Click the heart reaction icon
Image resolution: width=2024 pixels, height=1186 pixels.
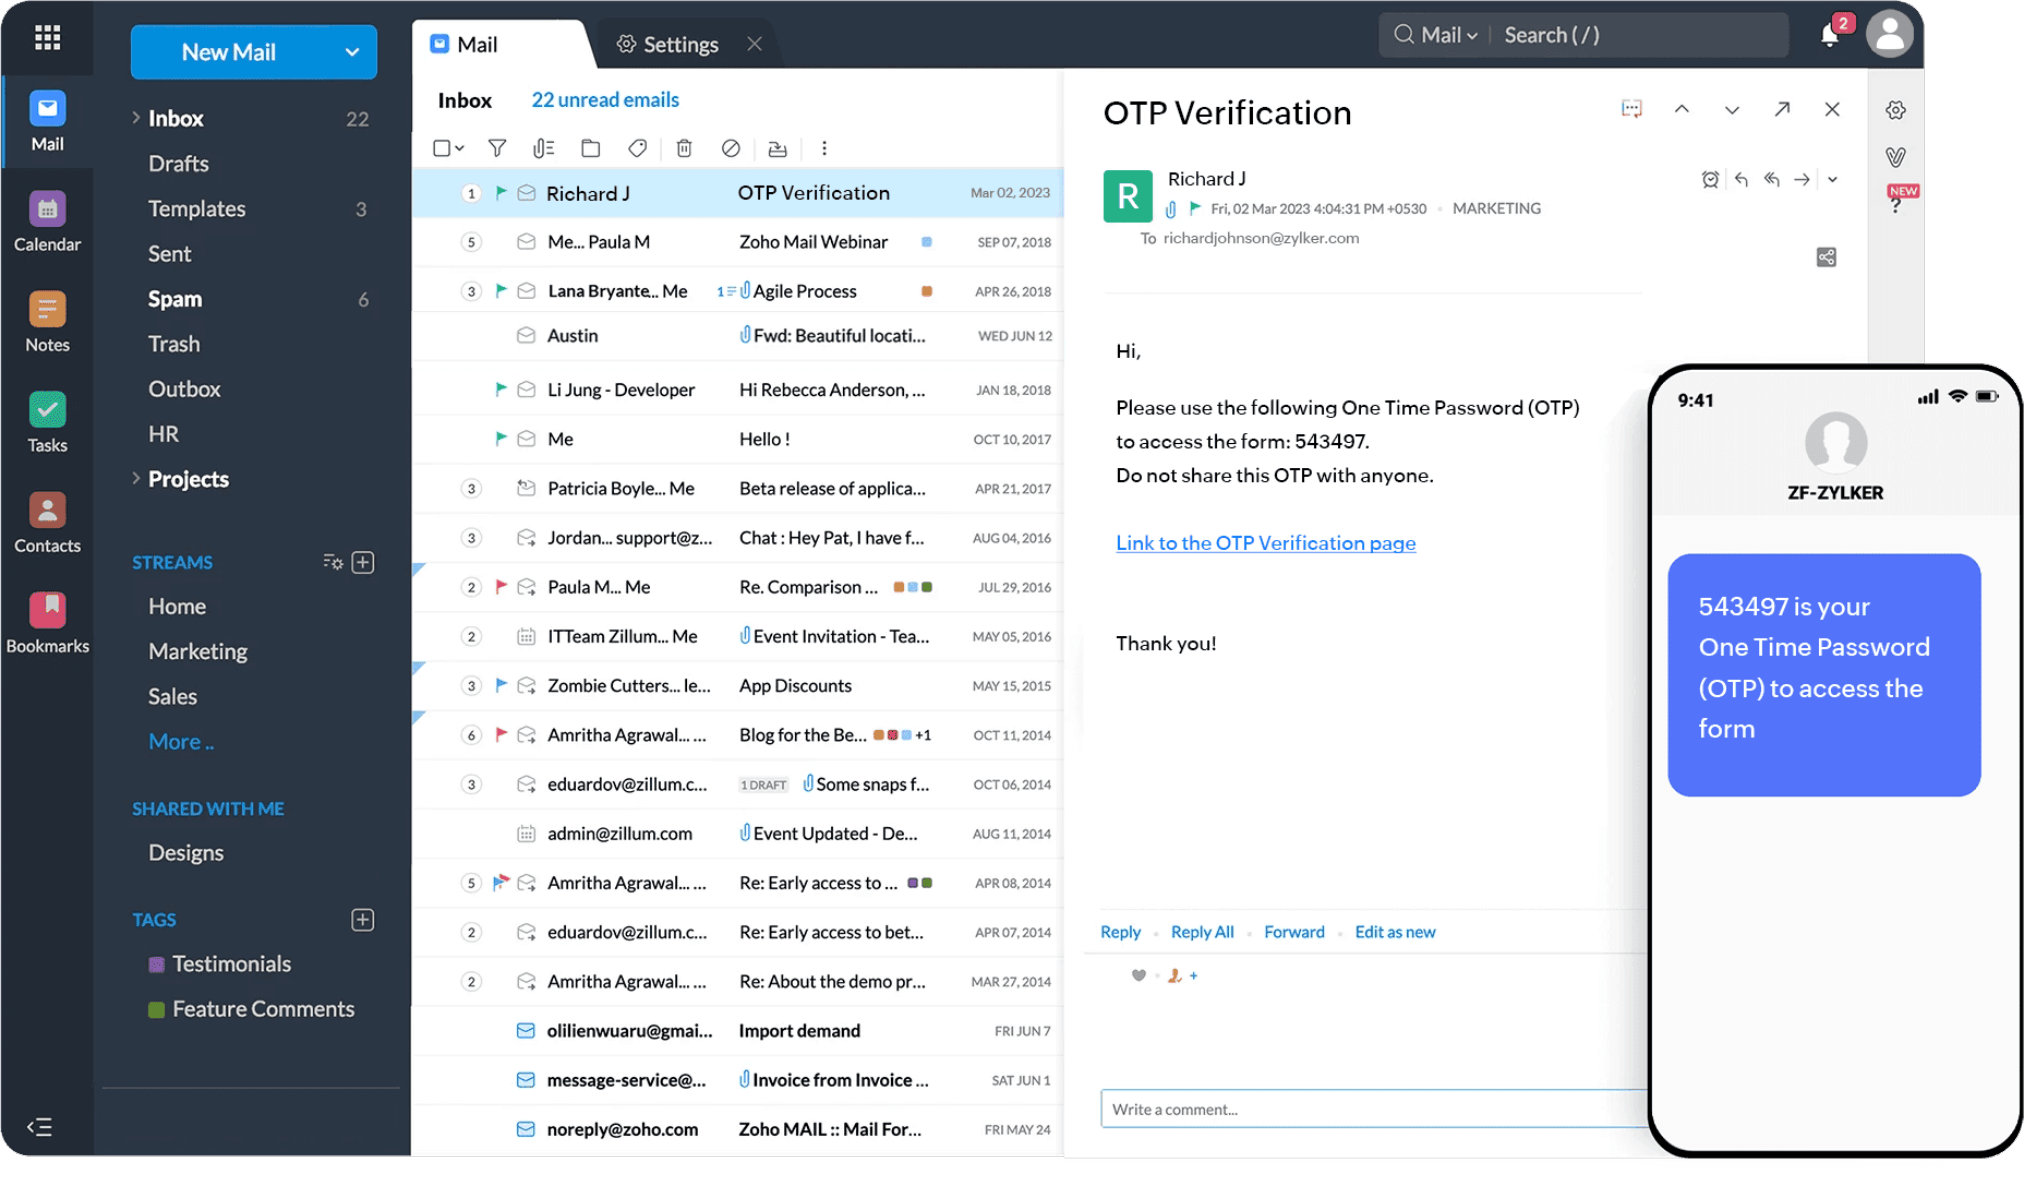coord(1138,975)
